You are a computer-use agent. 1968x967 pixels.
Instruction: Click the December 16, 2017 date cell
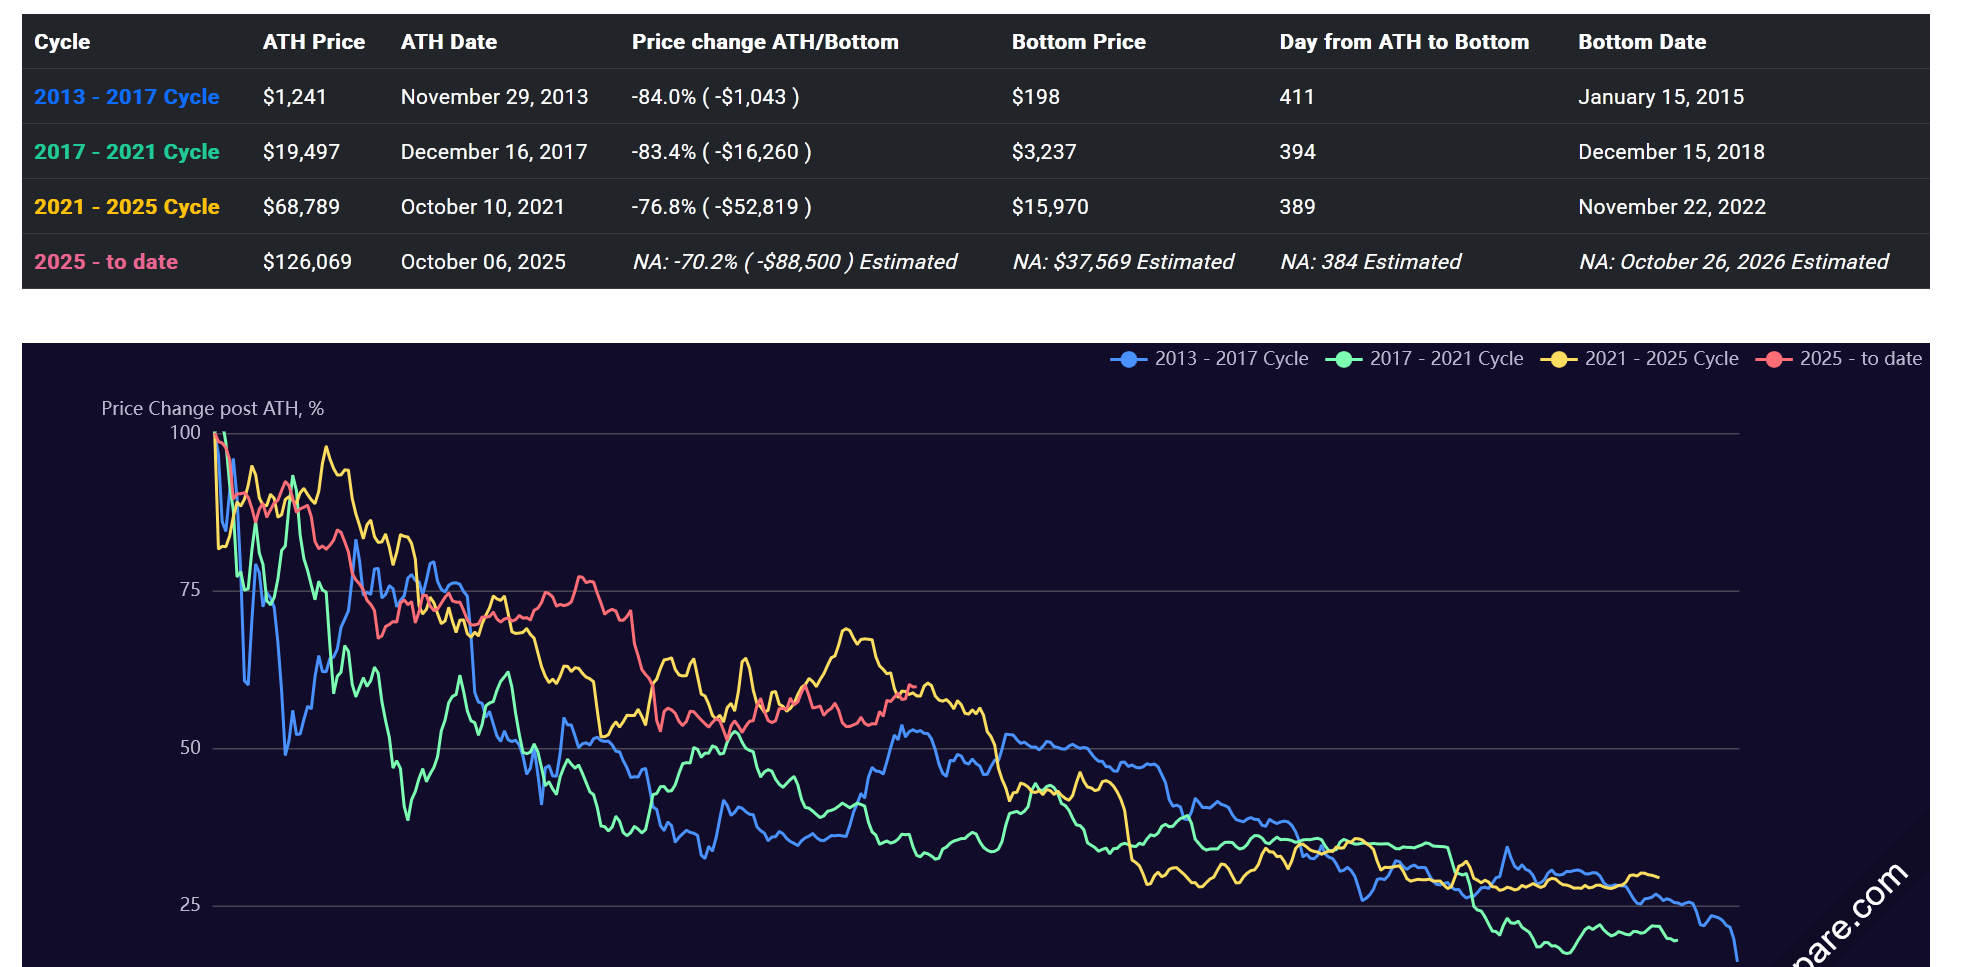(x=494, y=152)
